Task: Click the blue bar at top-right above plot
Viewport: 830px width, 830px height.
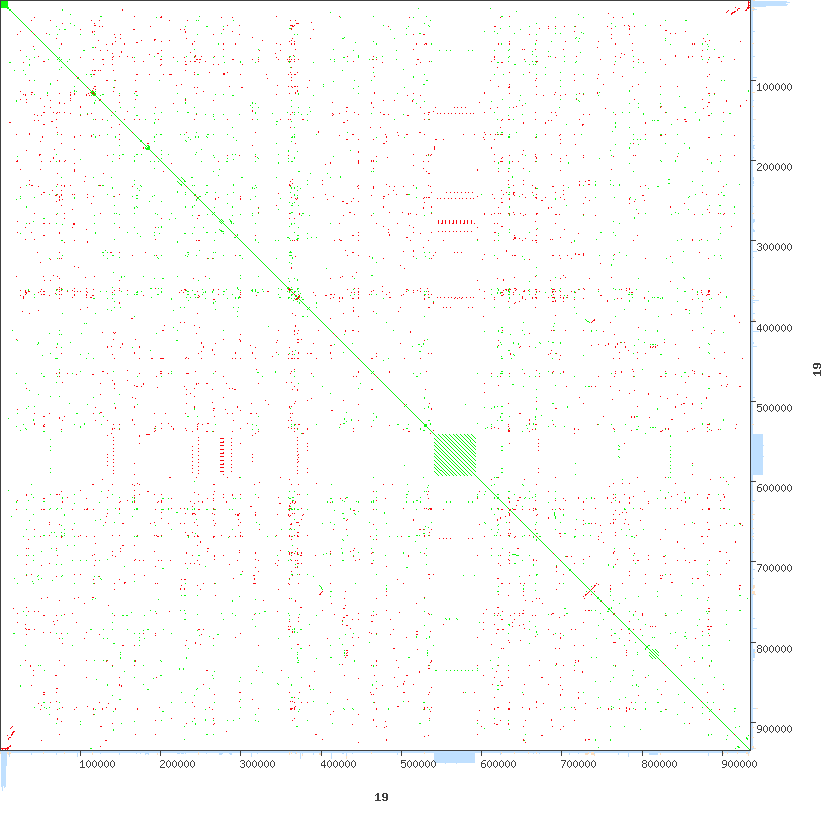Action: point(768,4)
